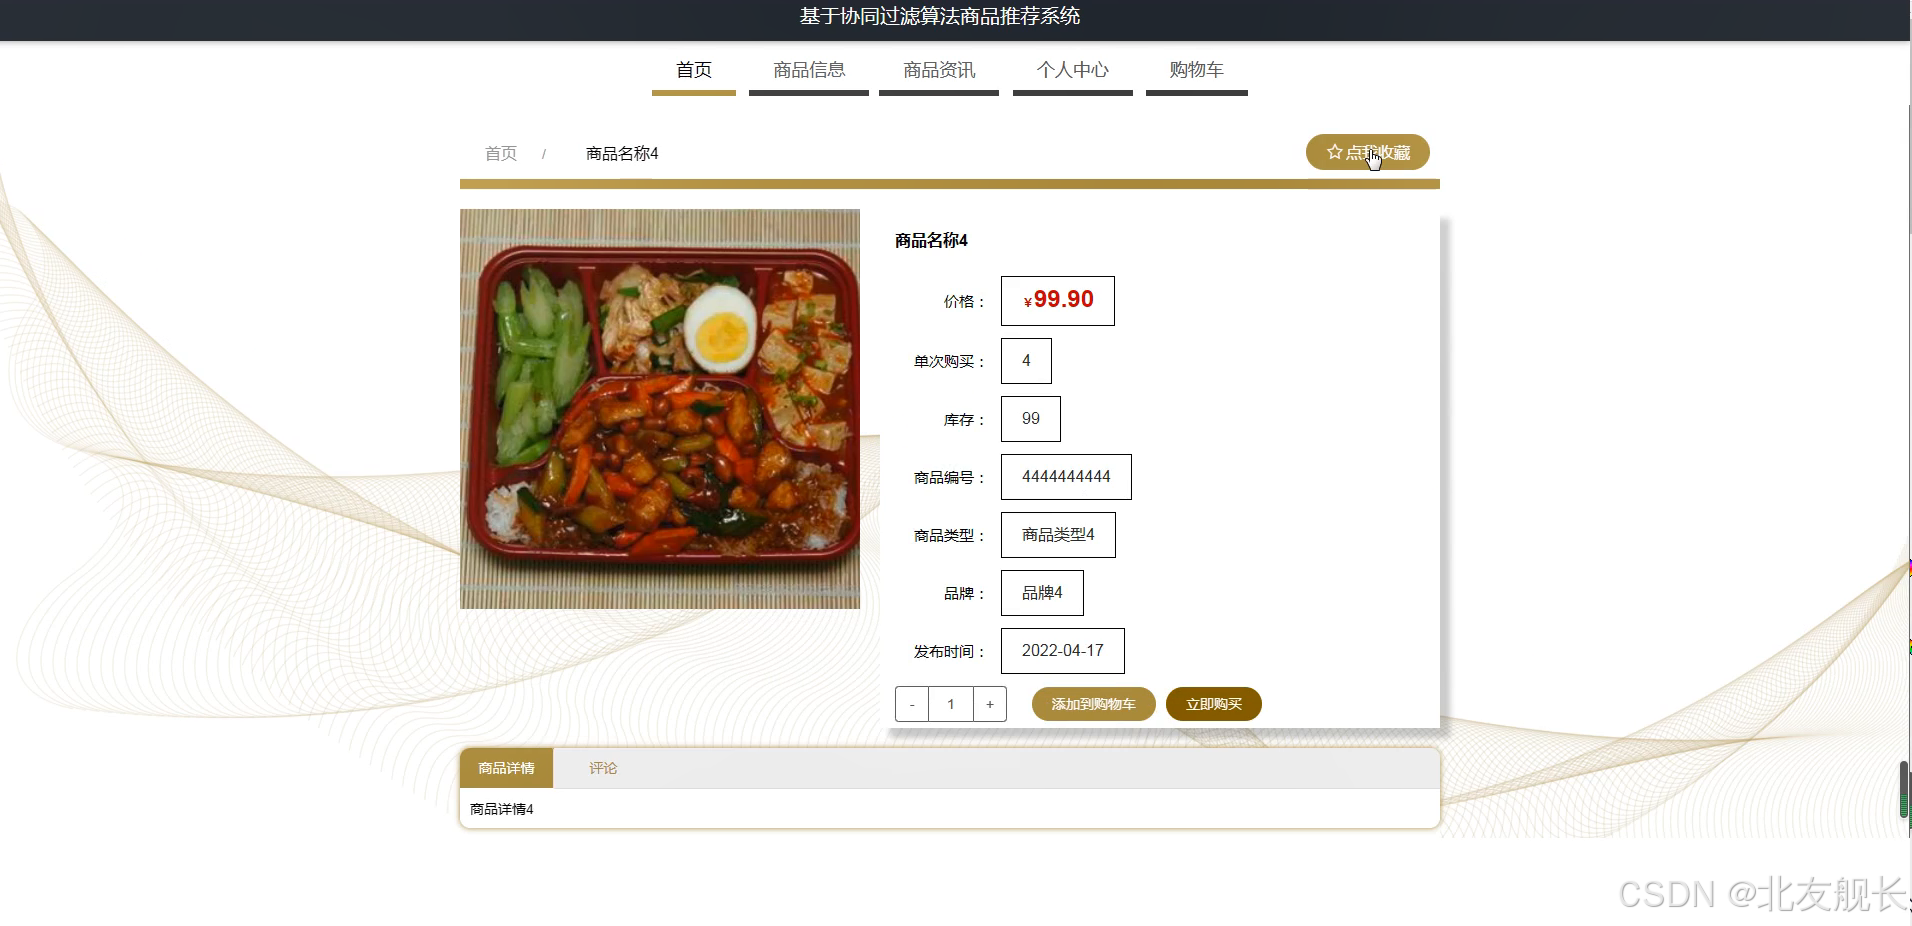Image resolution: width=1912 pixels, height=926 pixels.
Task: Open the 商品资讯 navigation item
Action: (938, 70)
